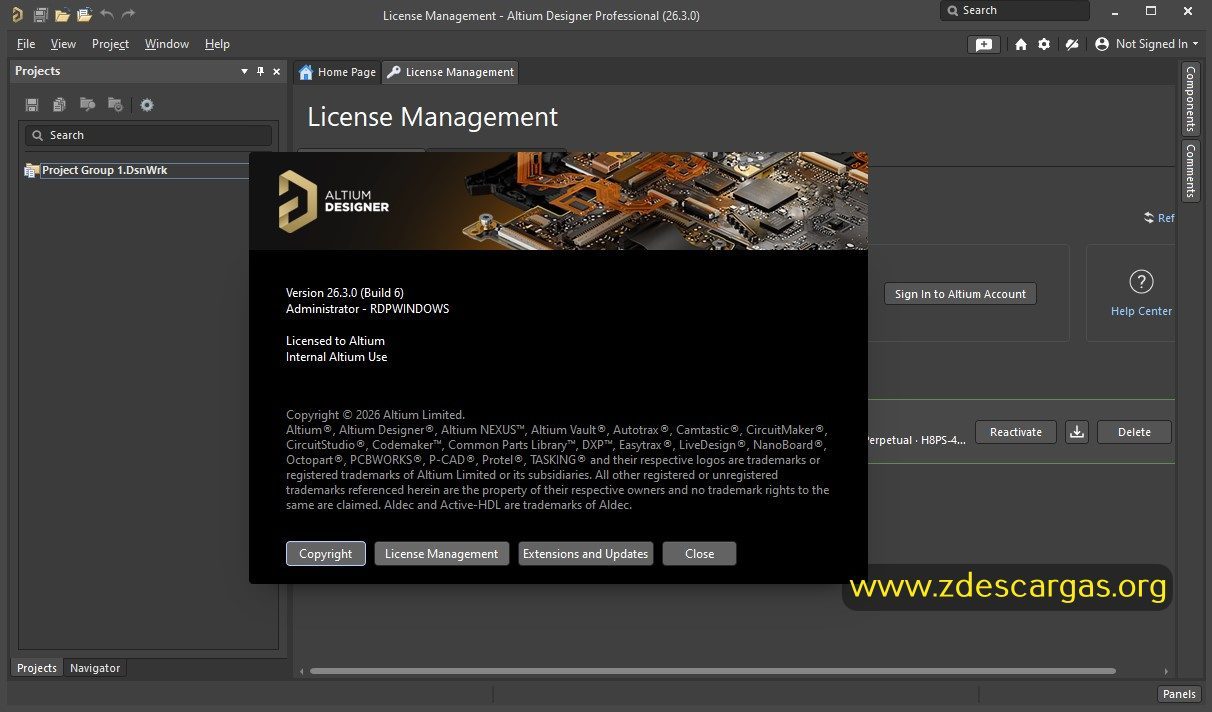Click the Panels button in the status bar

click(x=1179, y=694)
